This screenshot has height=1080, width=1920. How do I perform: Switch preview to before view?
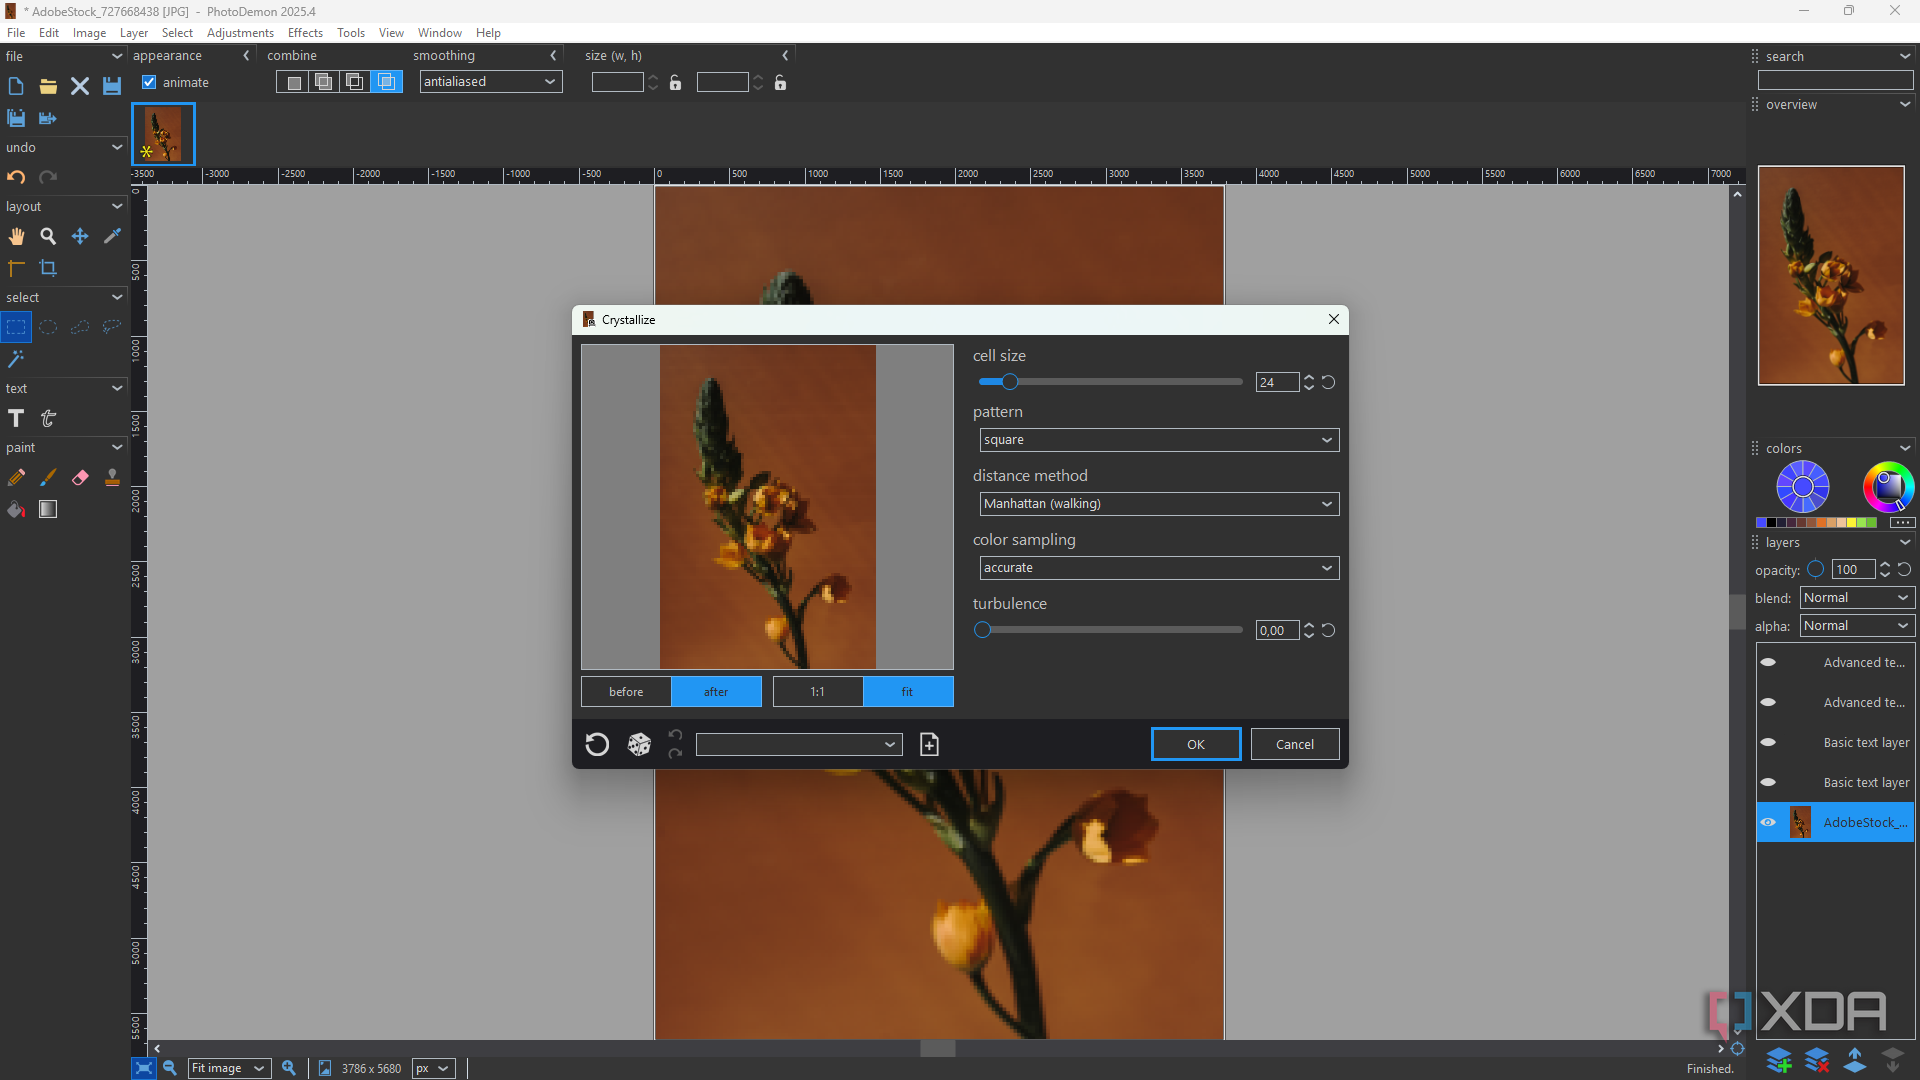pos(626,692)
